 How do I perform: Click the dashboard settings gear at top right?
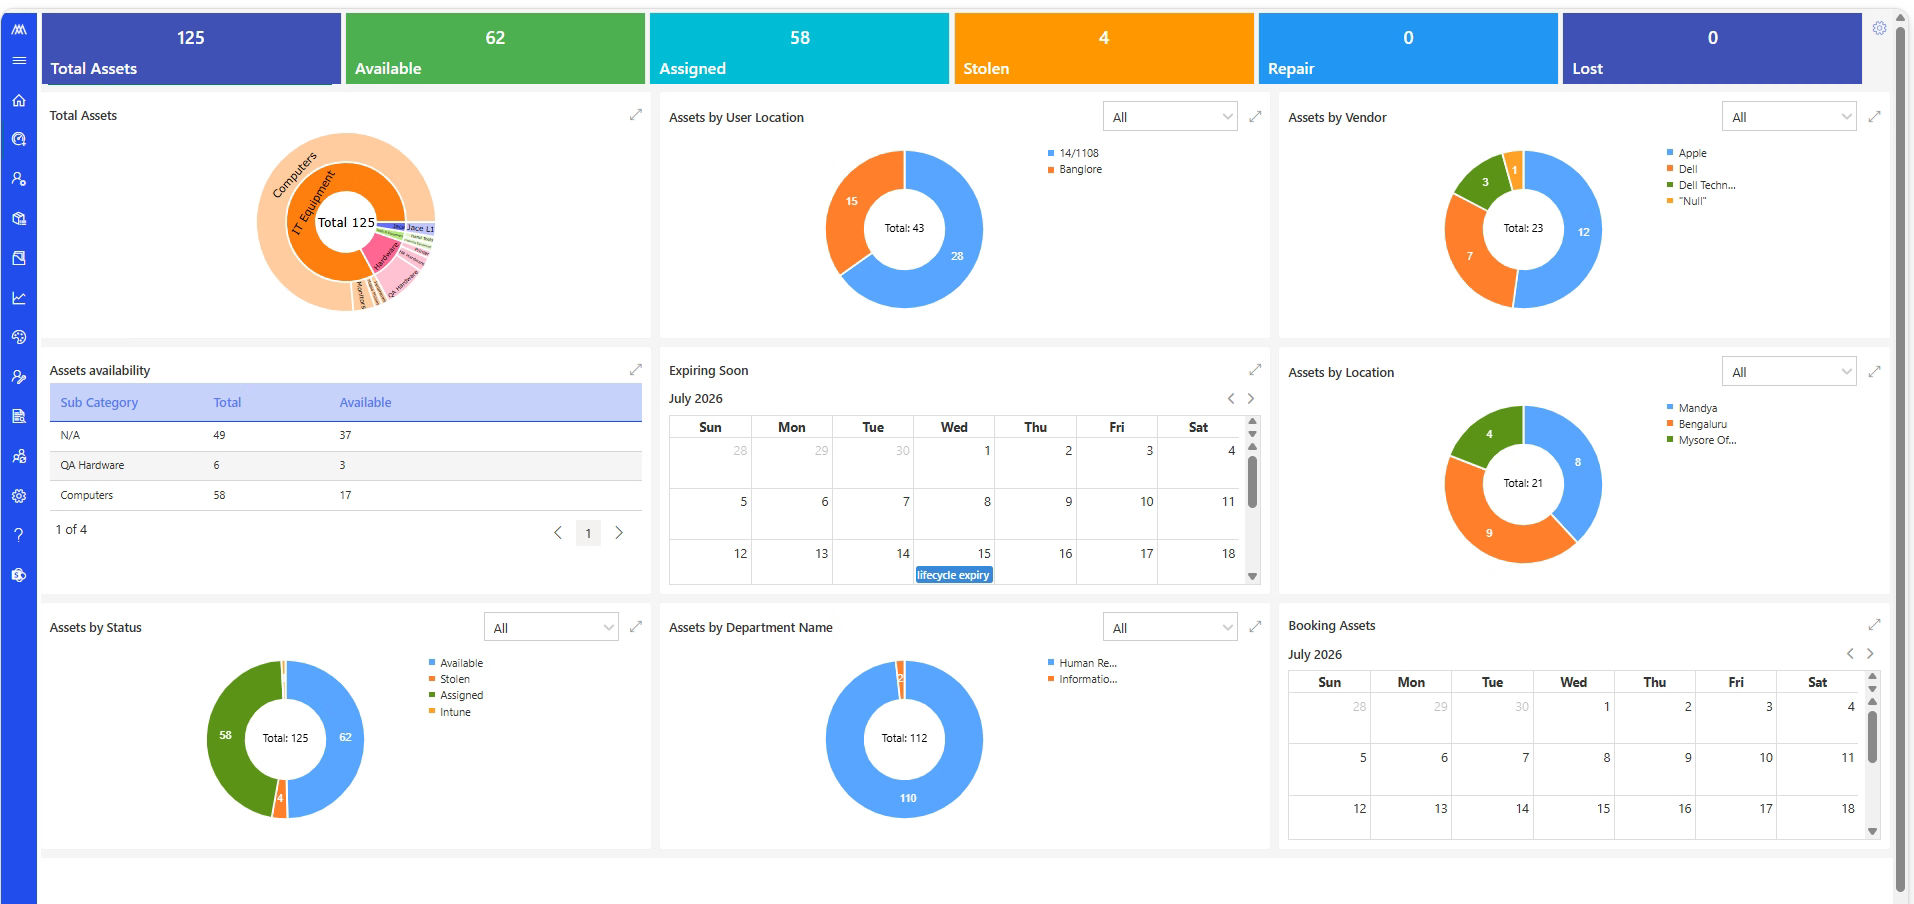[x=1879, y=28]
